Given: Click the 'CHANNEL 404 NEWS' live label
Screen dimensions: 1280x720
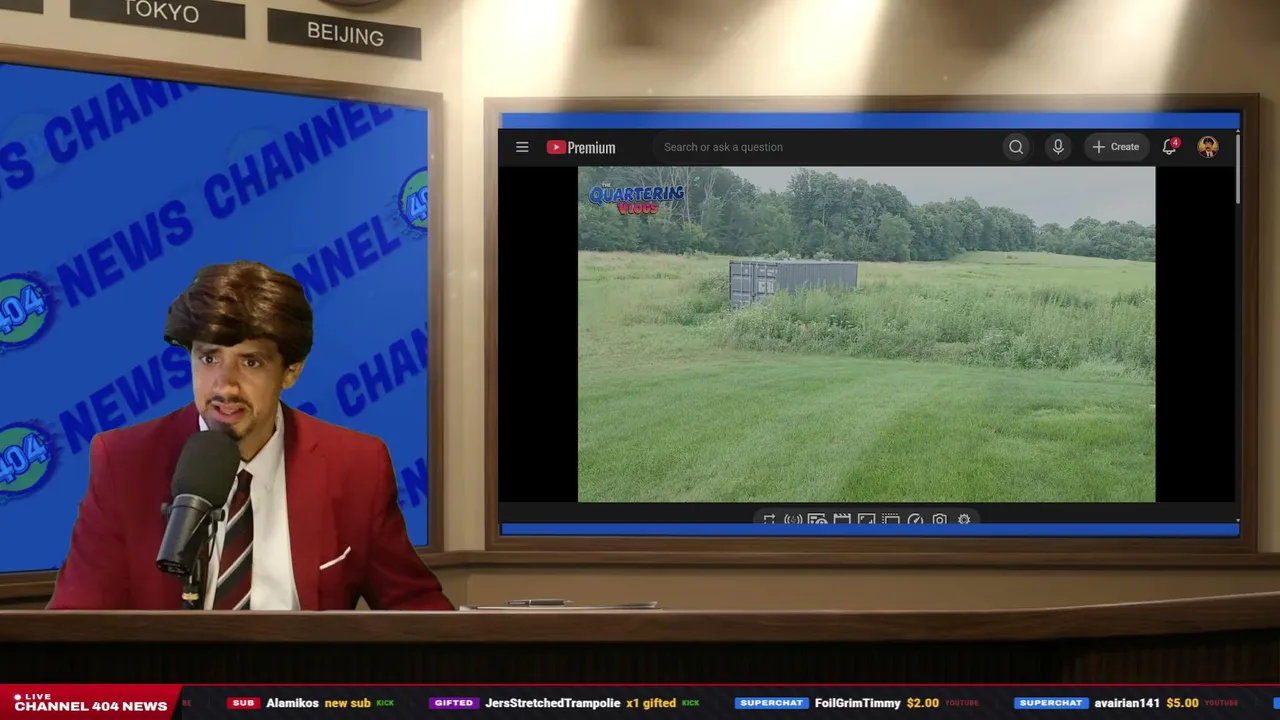Looking at the screenshot, I should (91, 706).
